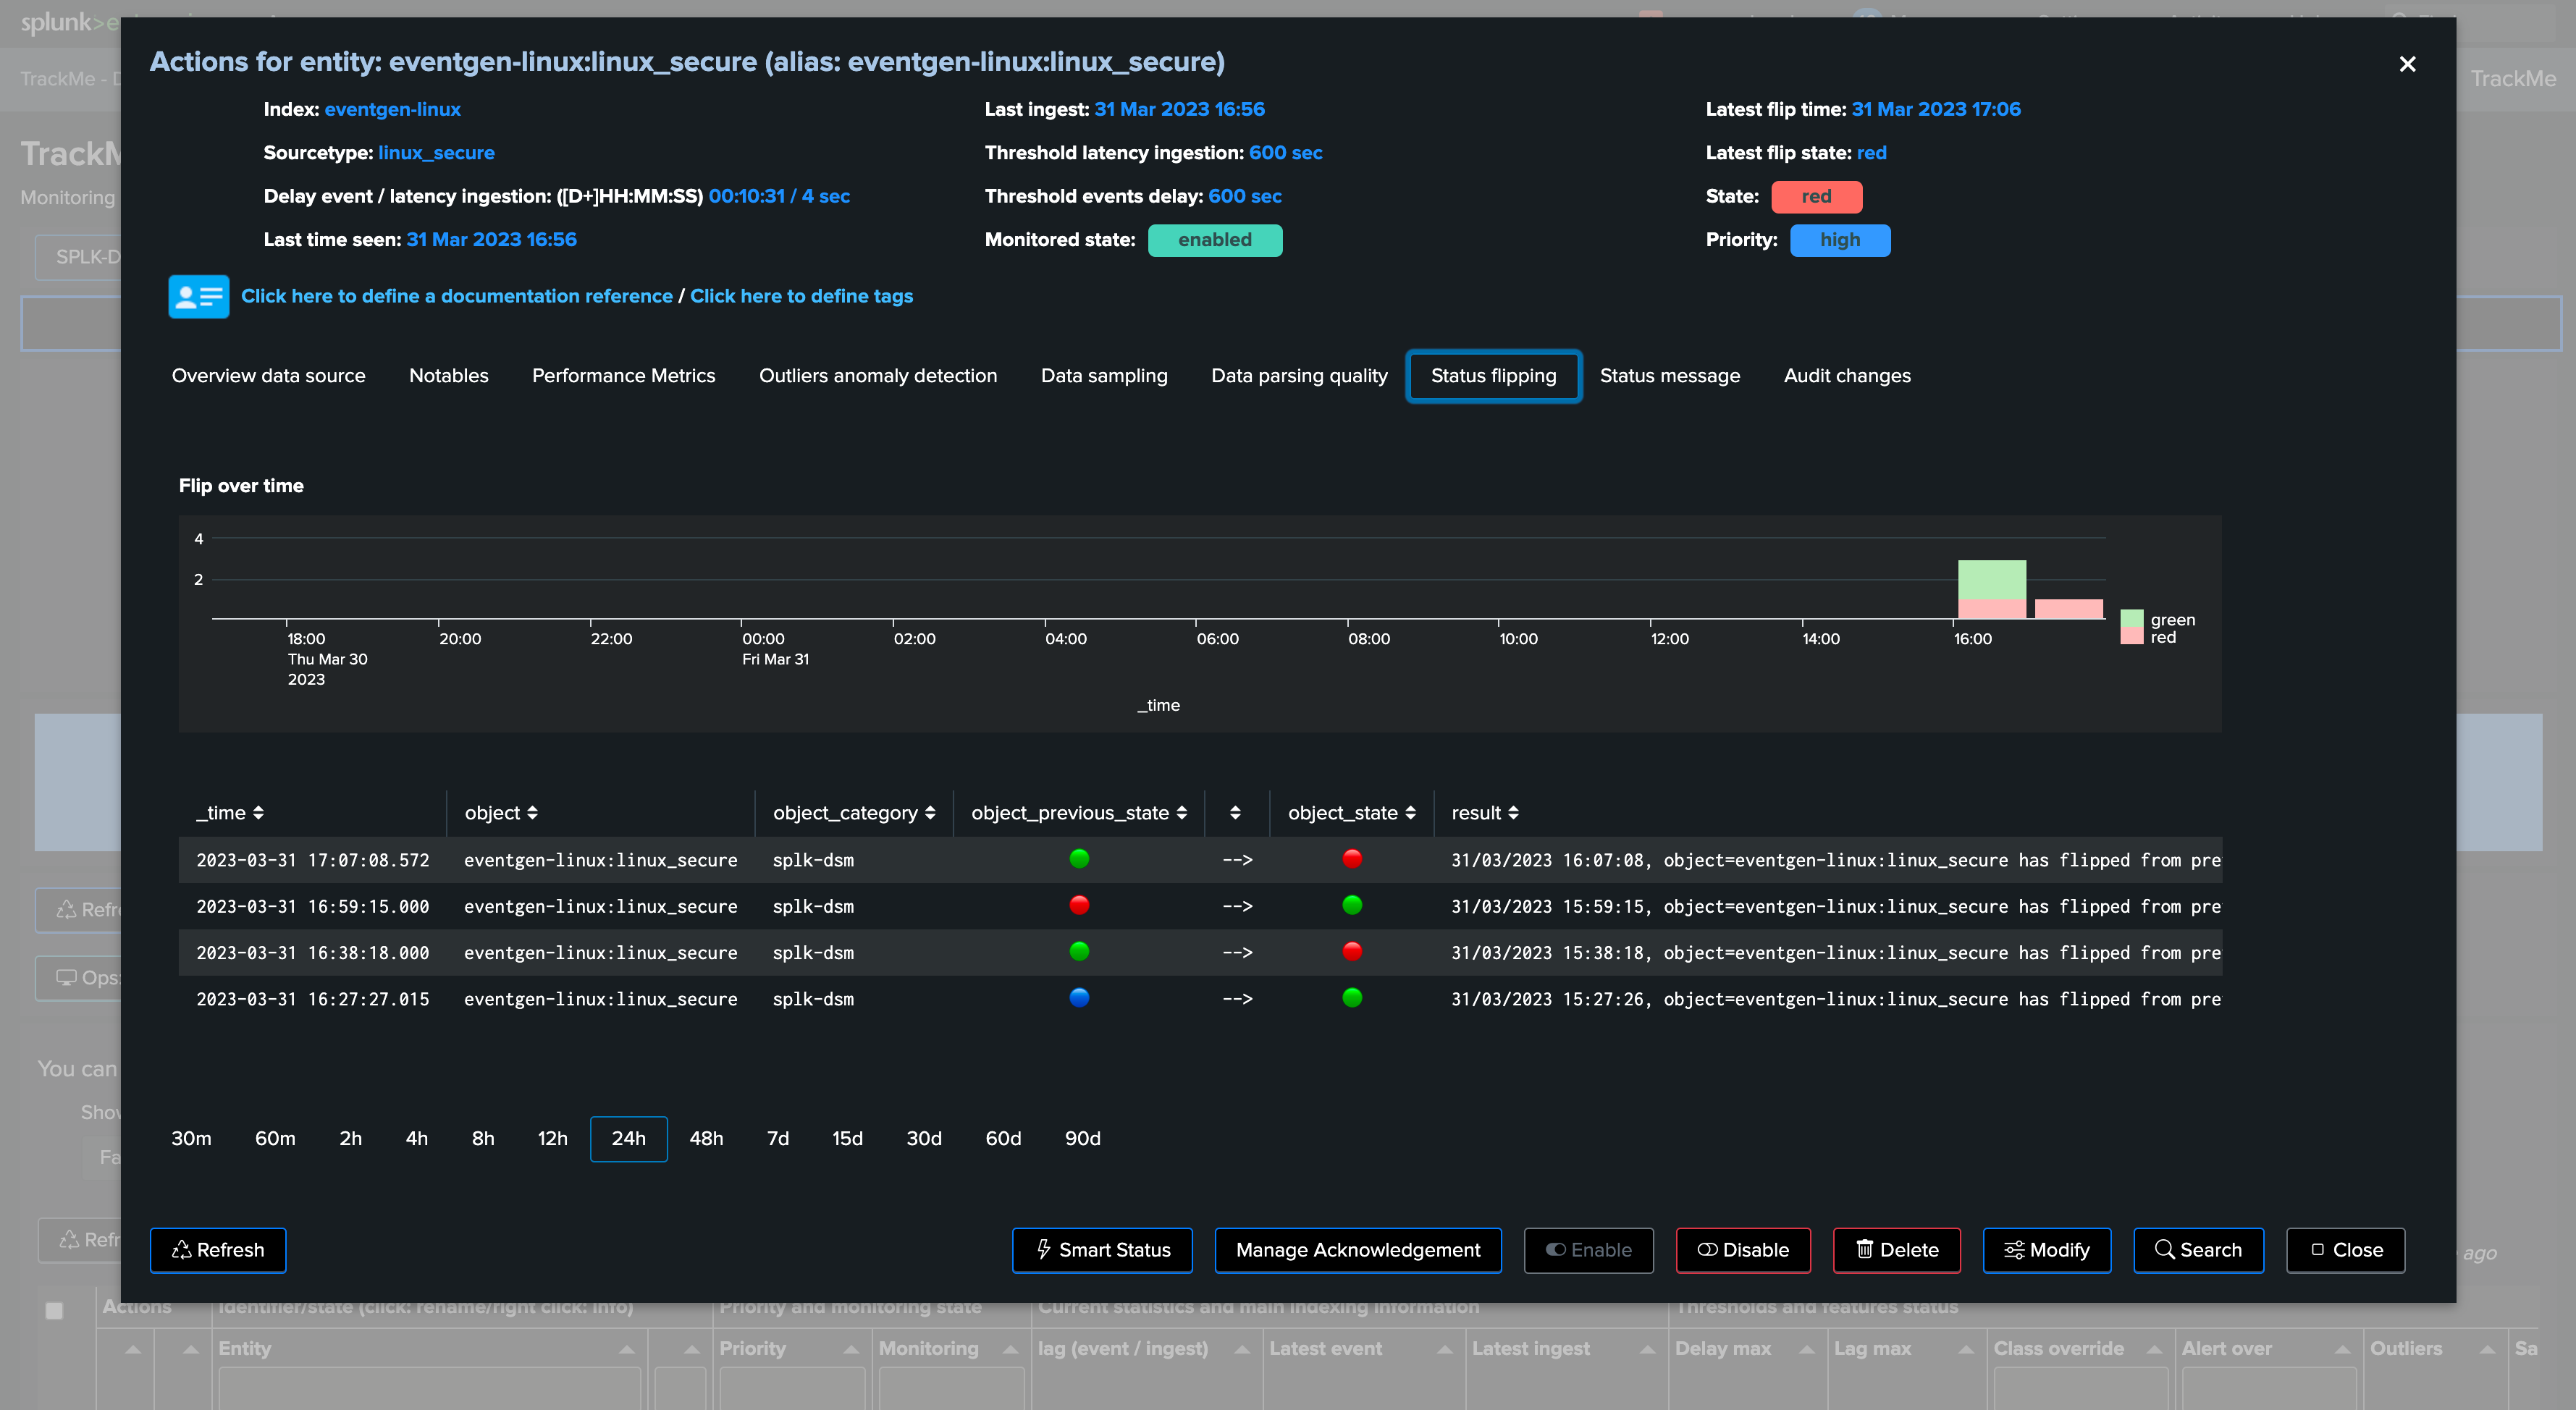Open the Outliers anomaly detection tab
The image size is (2576, 1410).
pyautogui.click(x=878, y=376)
